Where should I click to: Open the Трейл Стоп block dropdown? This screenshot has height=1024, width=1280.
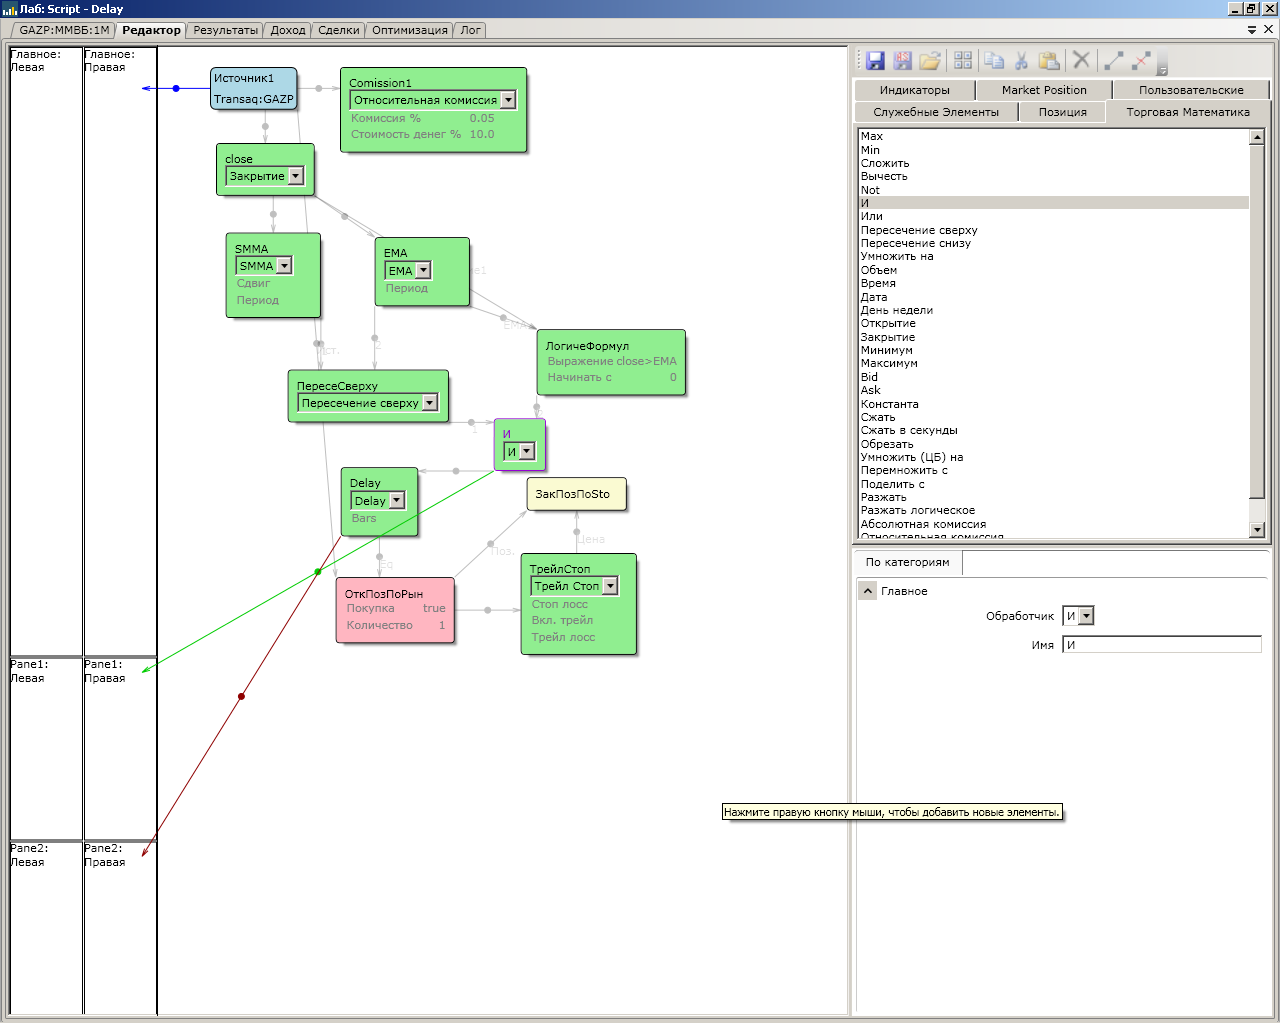(x=610, y=586)
